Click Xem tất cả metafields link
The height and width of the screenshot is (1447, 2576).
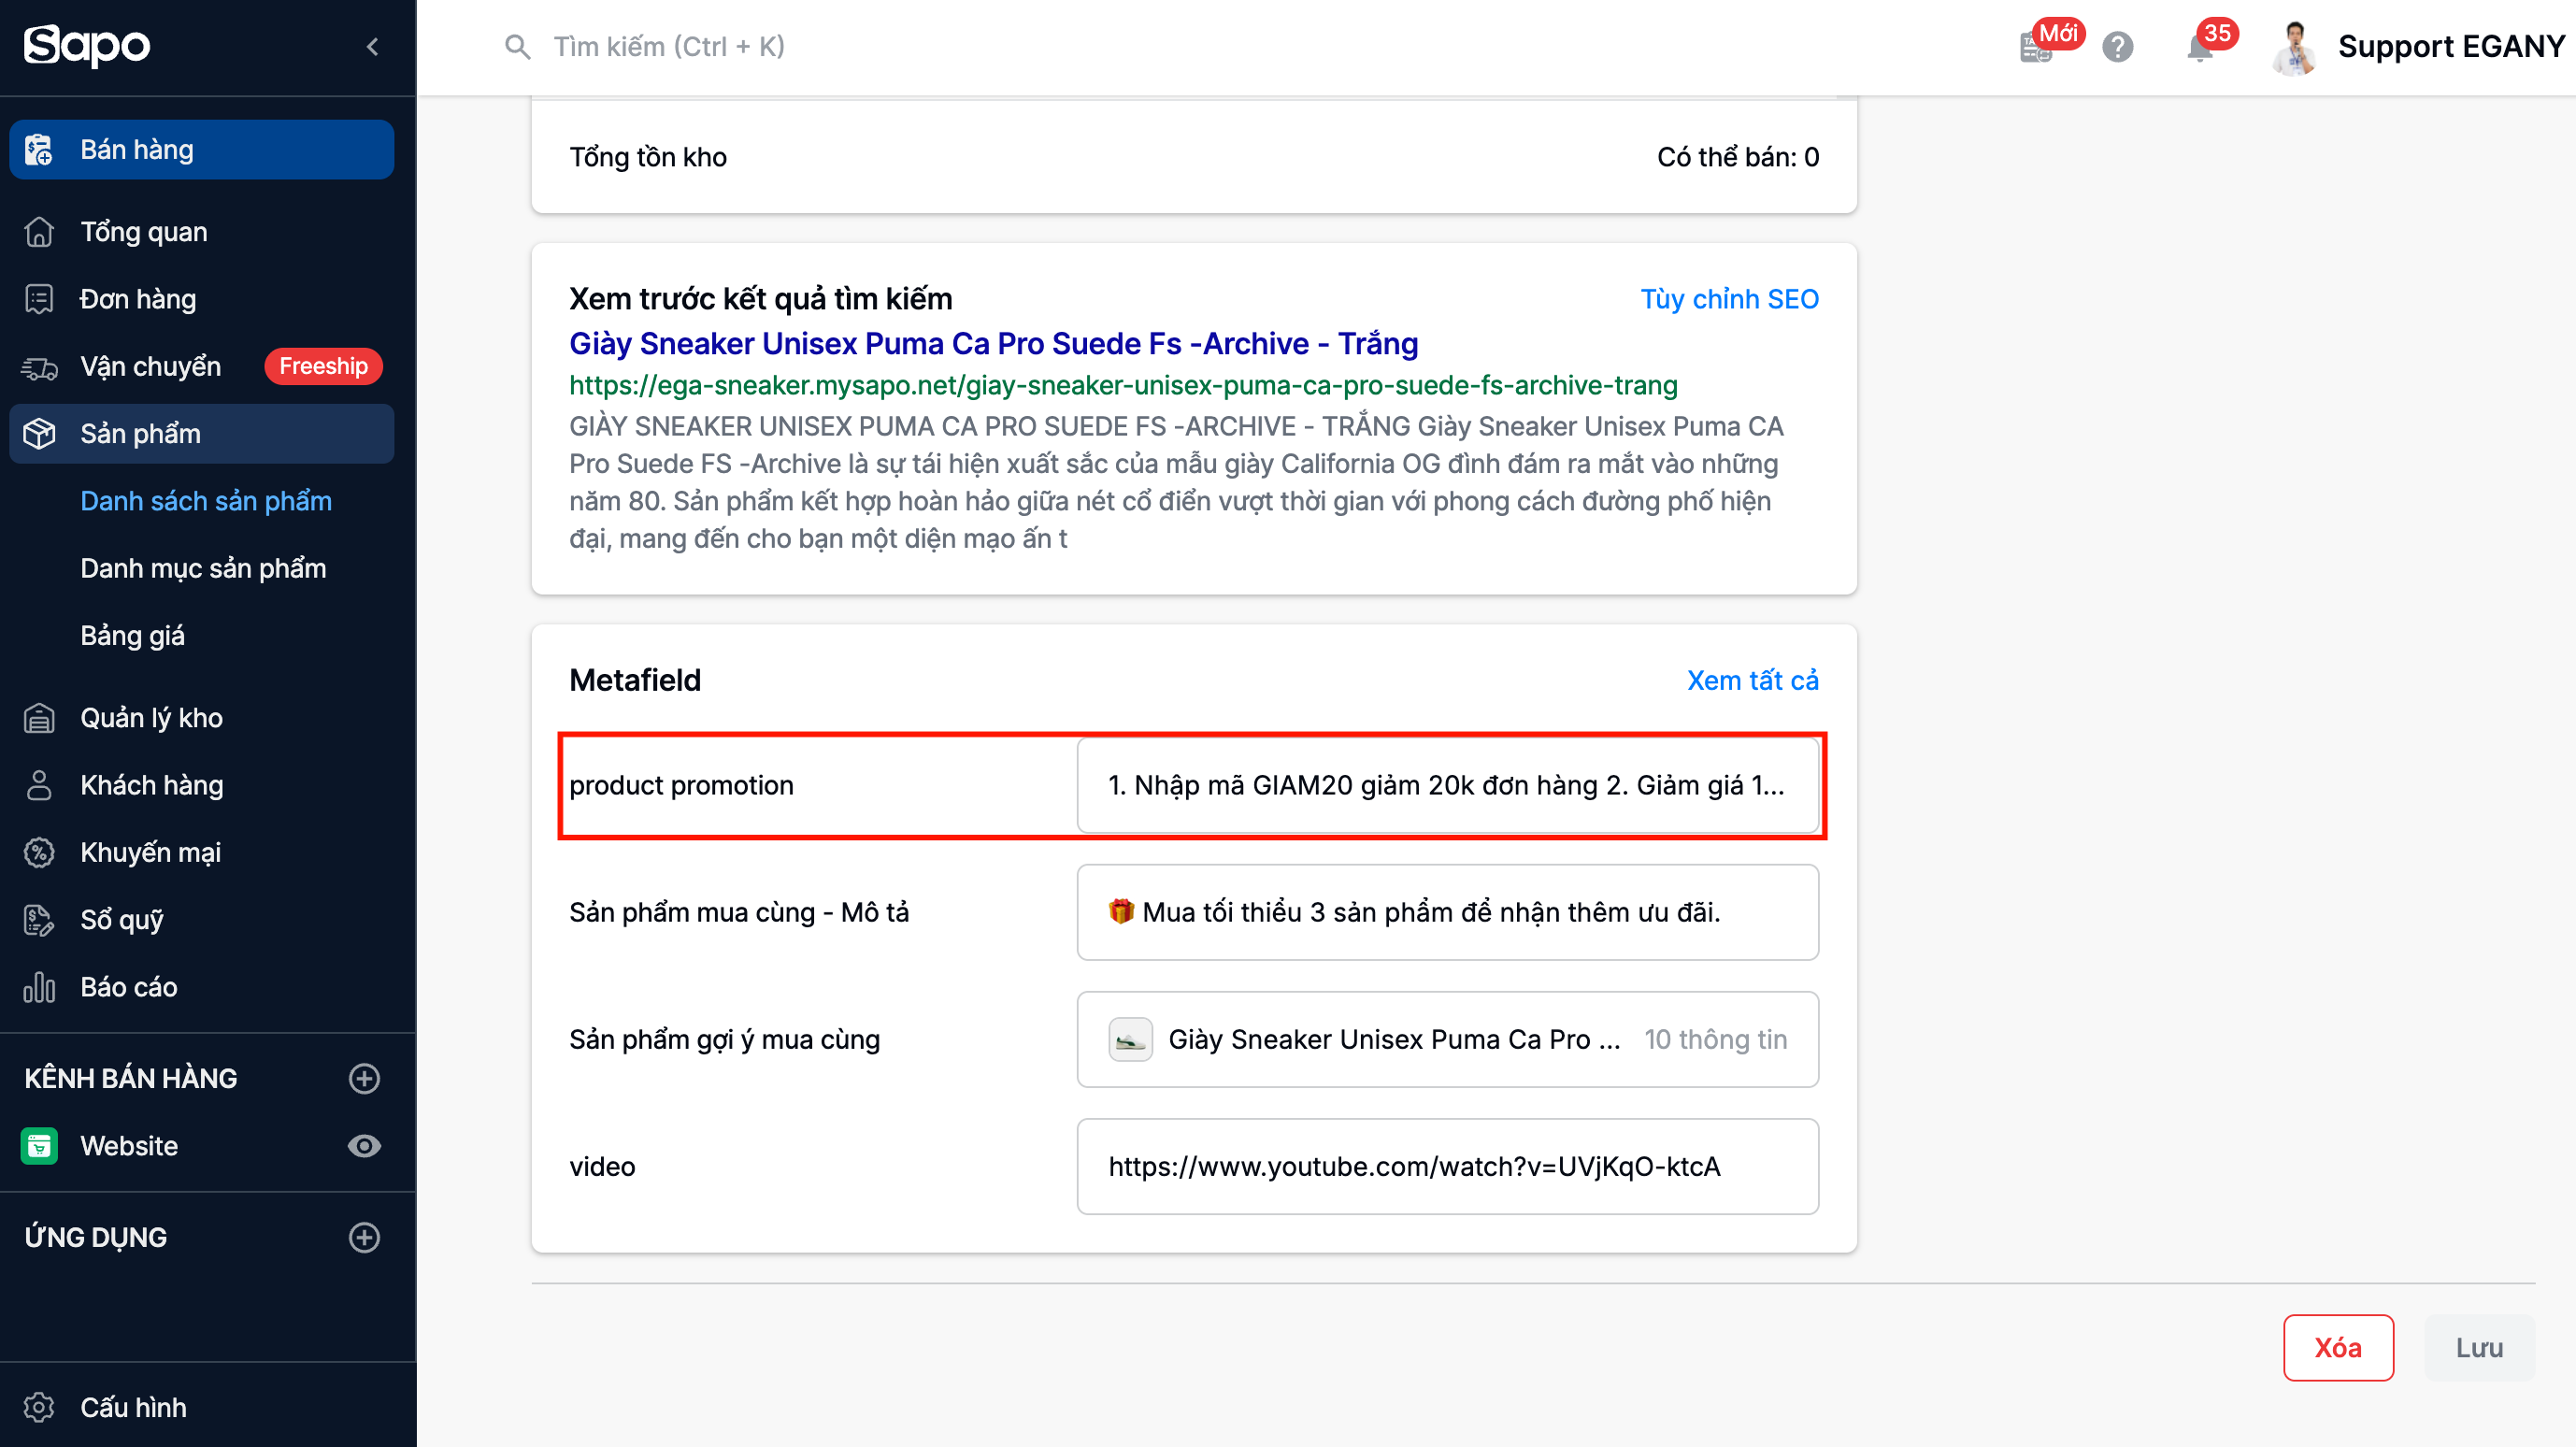point(1752,680)
